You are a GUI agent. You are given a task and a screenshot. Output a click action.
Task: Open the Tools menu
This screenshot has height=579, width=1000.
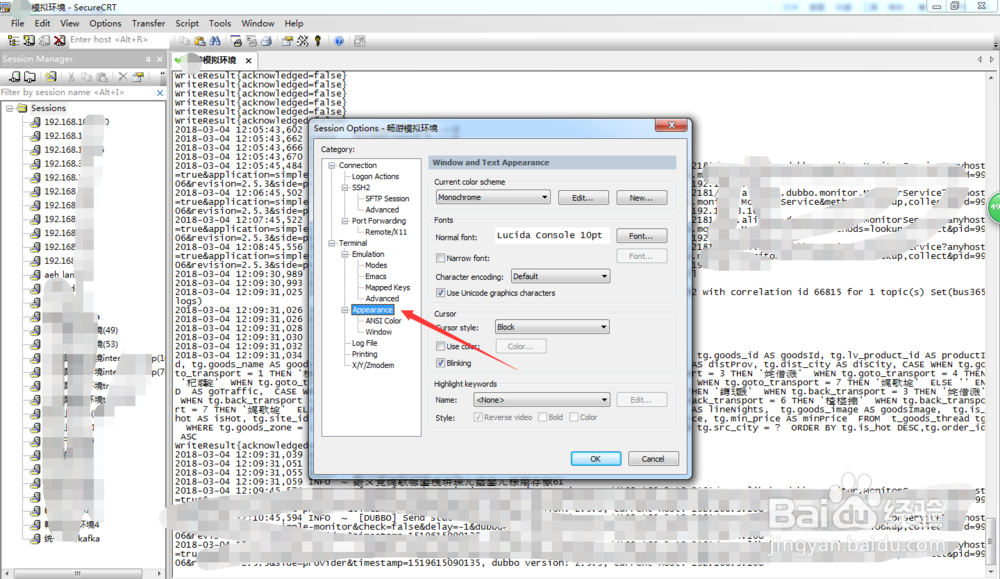tap(220, 23)
